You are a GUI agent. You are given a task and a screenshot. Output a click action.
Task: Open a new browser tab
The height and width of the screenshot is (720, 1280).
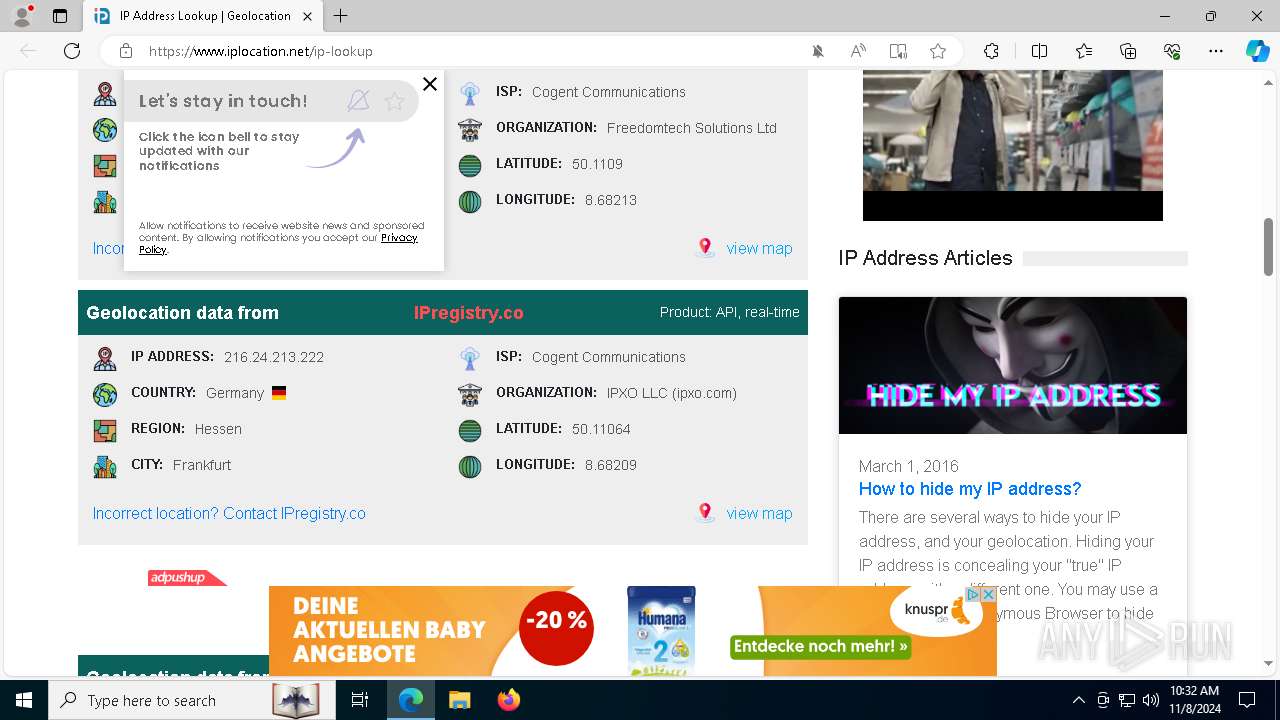click(341, 16)
